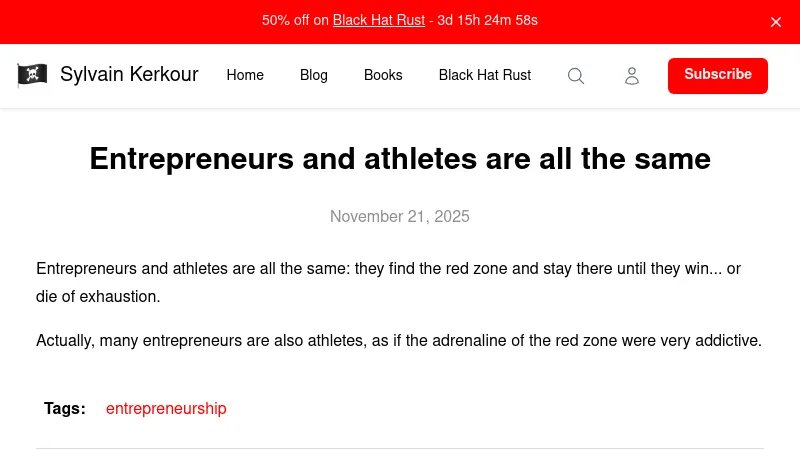The width and height of the screenshot is (800, 450).
Task: Click the user account icon
Action: pos(632,76)
